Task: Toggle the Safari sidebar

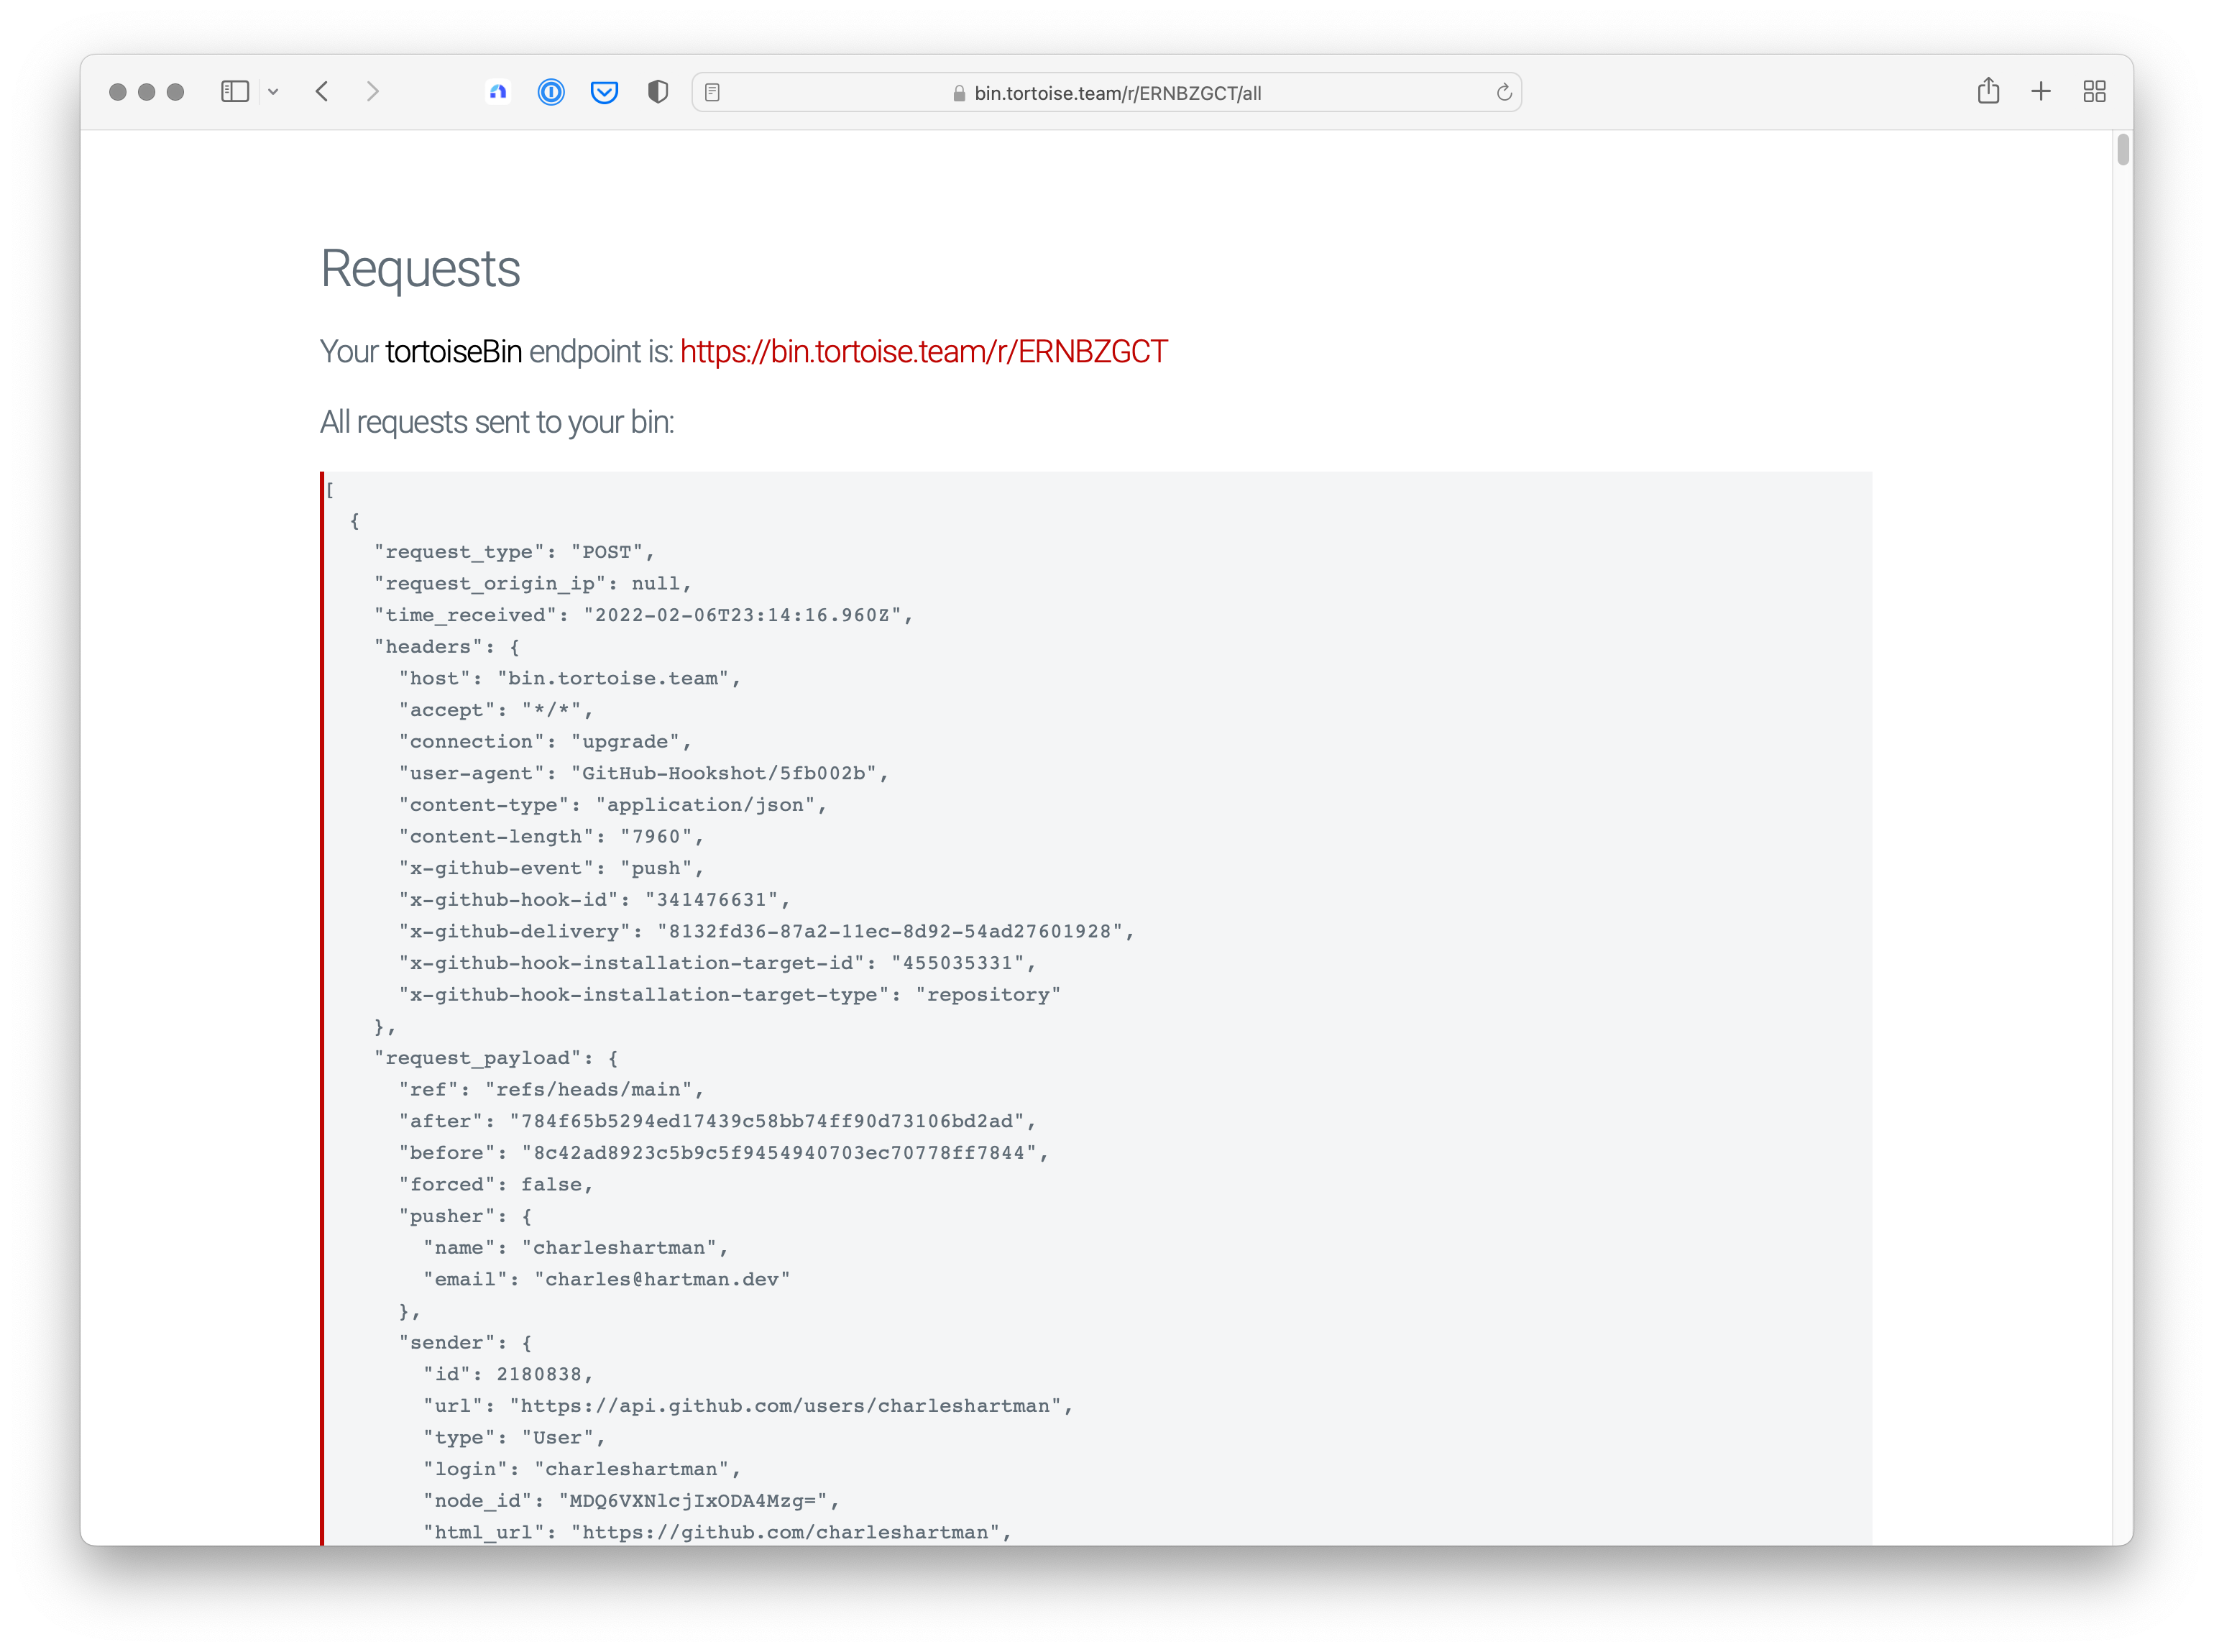Action: tap(234, 91)
